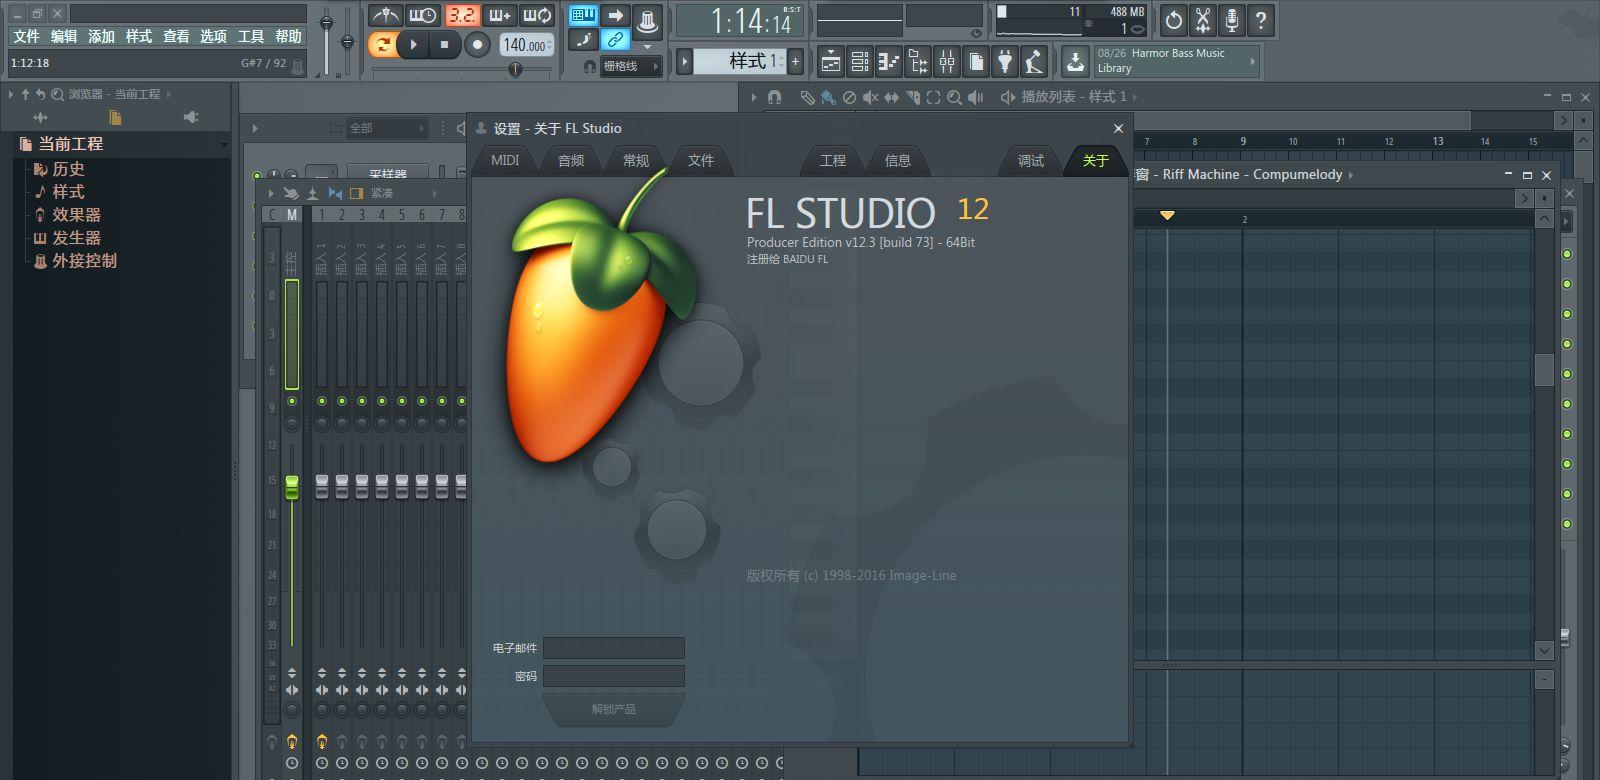
Task: Open the 样式 1 pattern selector arrow
Action: click(x=685, y=62)
